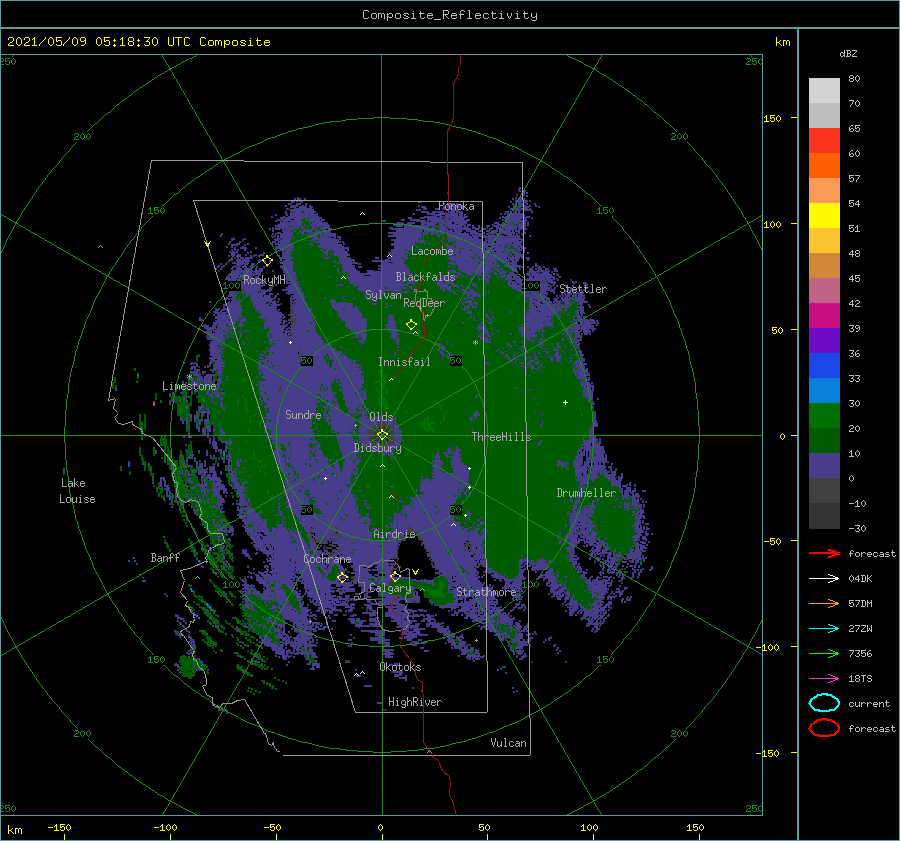Click the Blackfalds label
This screenshot has height=841, width=900.
[425, 277]
